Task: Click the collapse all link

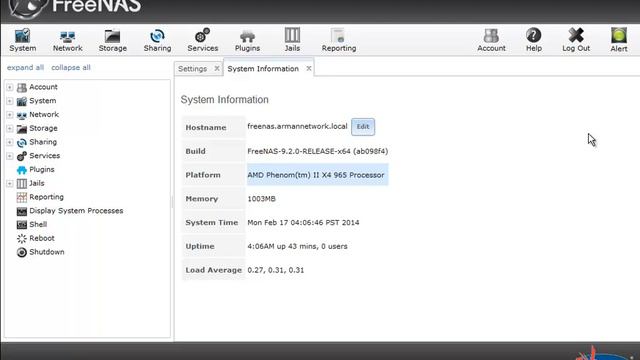Action: point(71,68)
